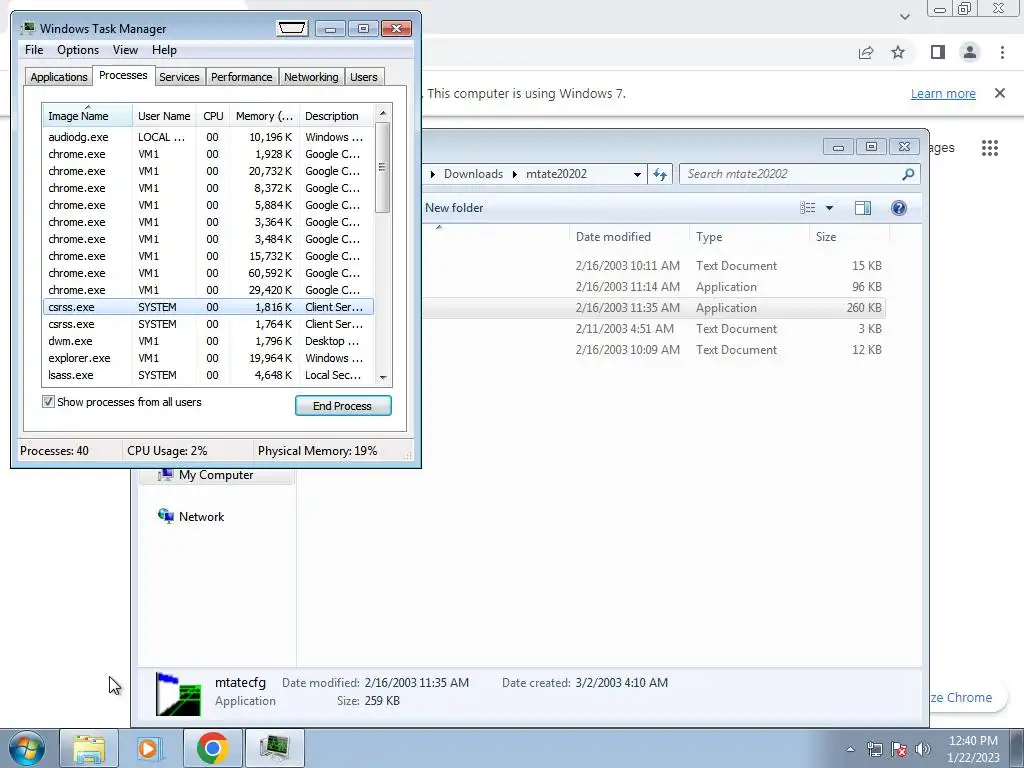
Task: Switch to Chrome taskbar icon
Action: pos(212,748)
